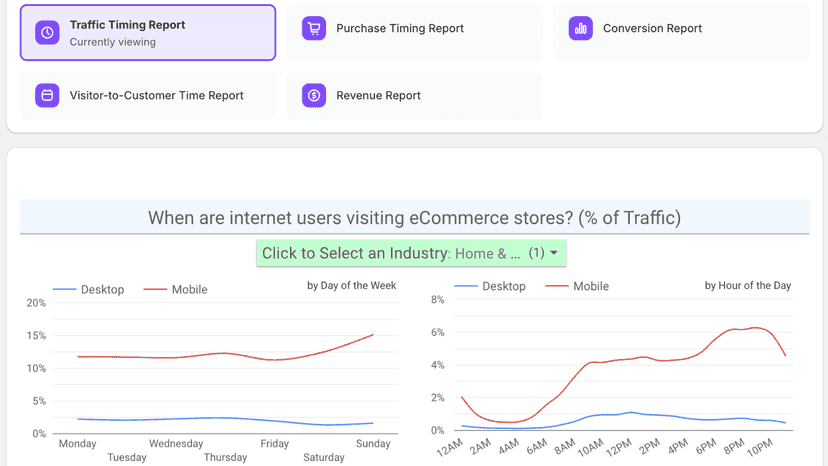This screenshot has height=466, width=828.
Task: Click the 8AM hour axis label
Action: 564,447
